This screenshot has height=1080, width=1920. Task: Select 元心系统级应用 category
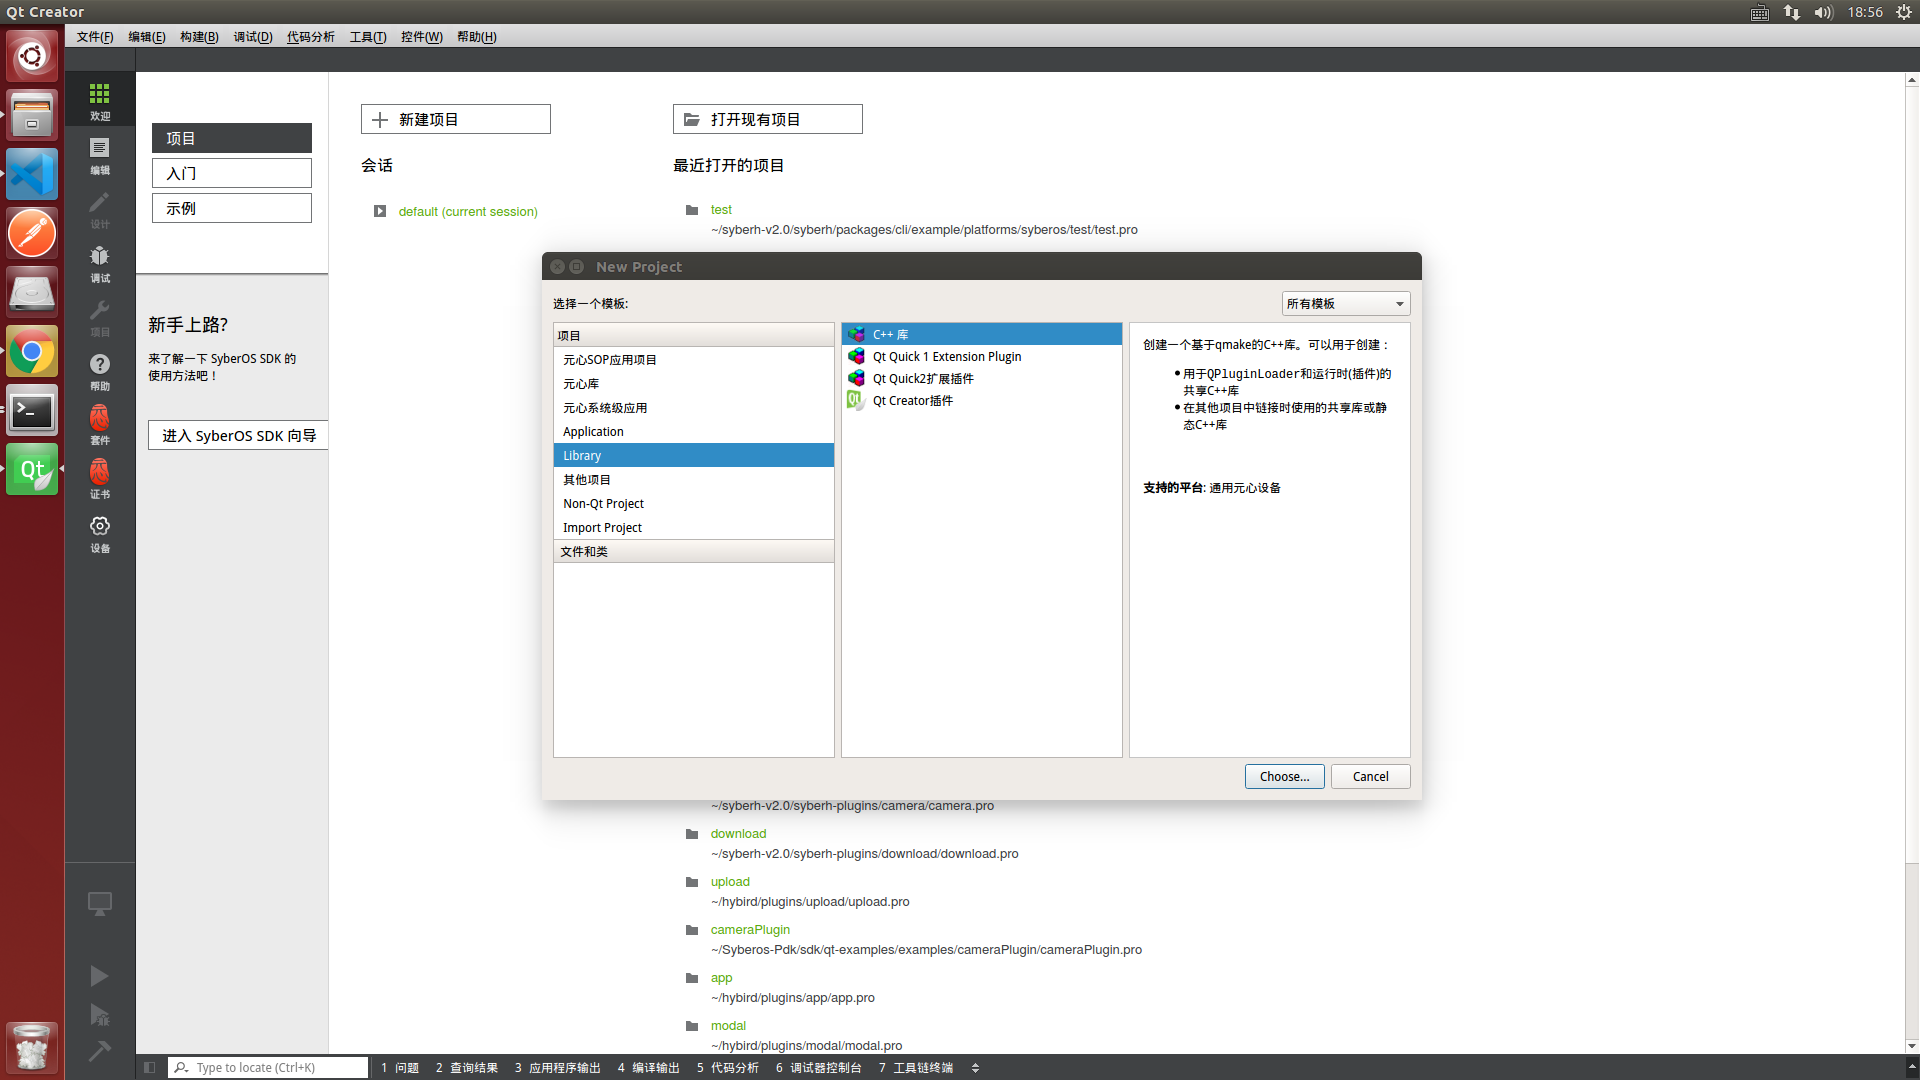694,407
